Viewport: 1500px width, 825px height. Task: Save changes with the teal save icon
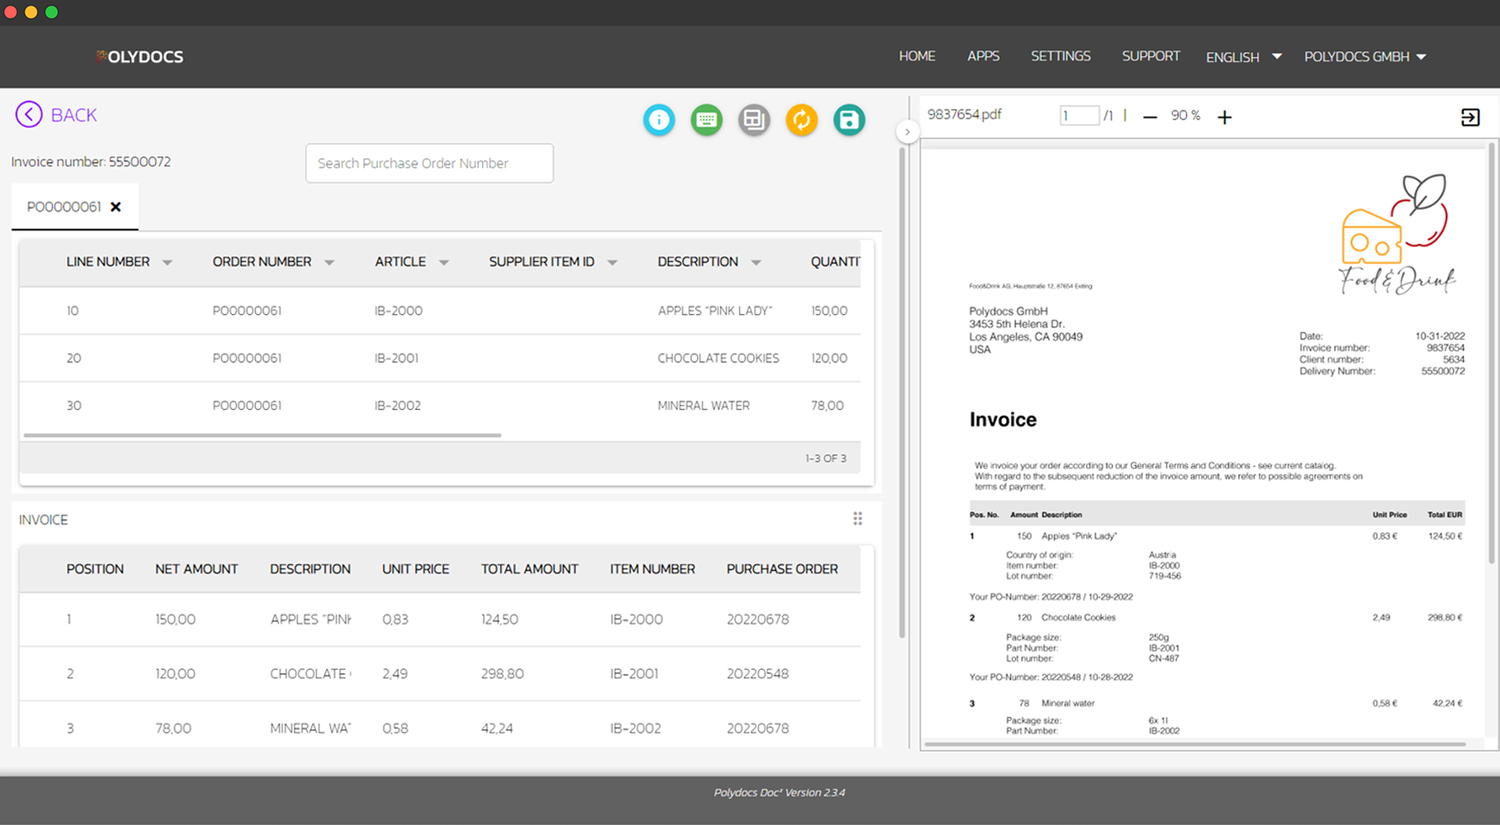[849, 119]
